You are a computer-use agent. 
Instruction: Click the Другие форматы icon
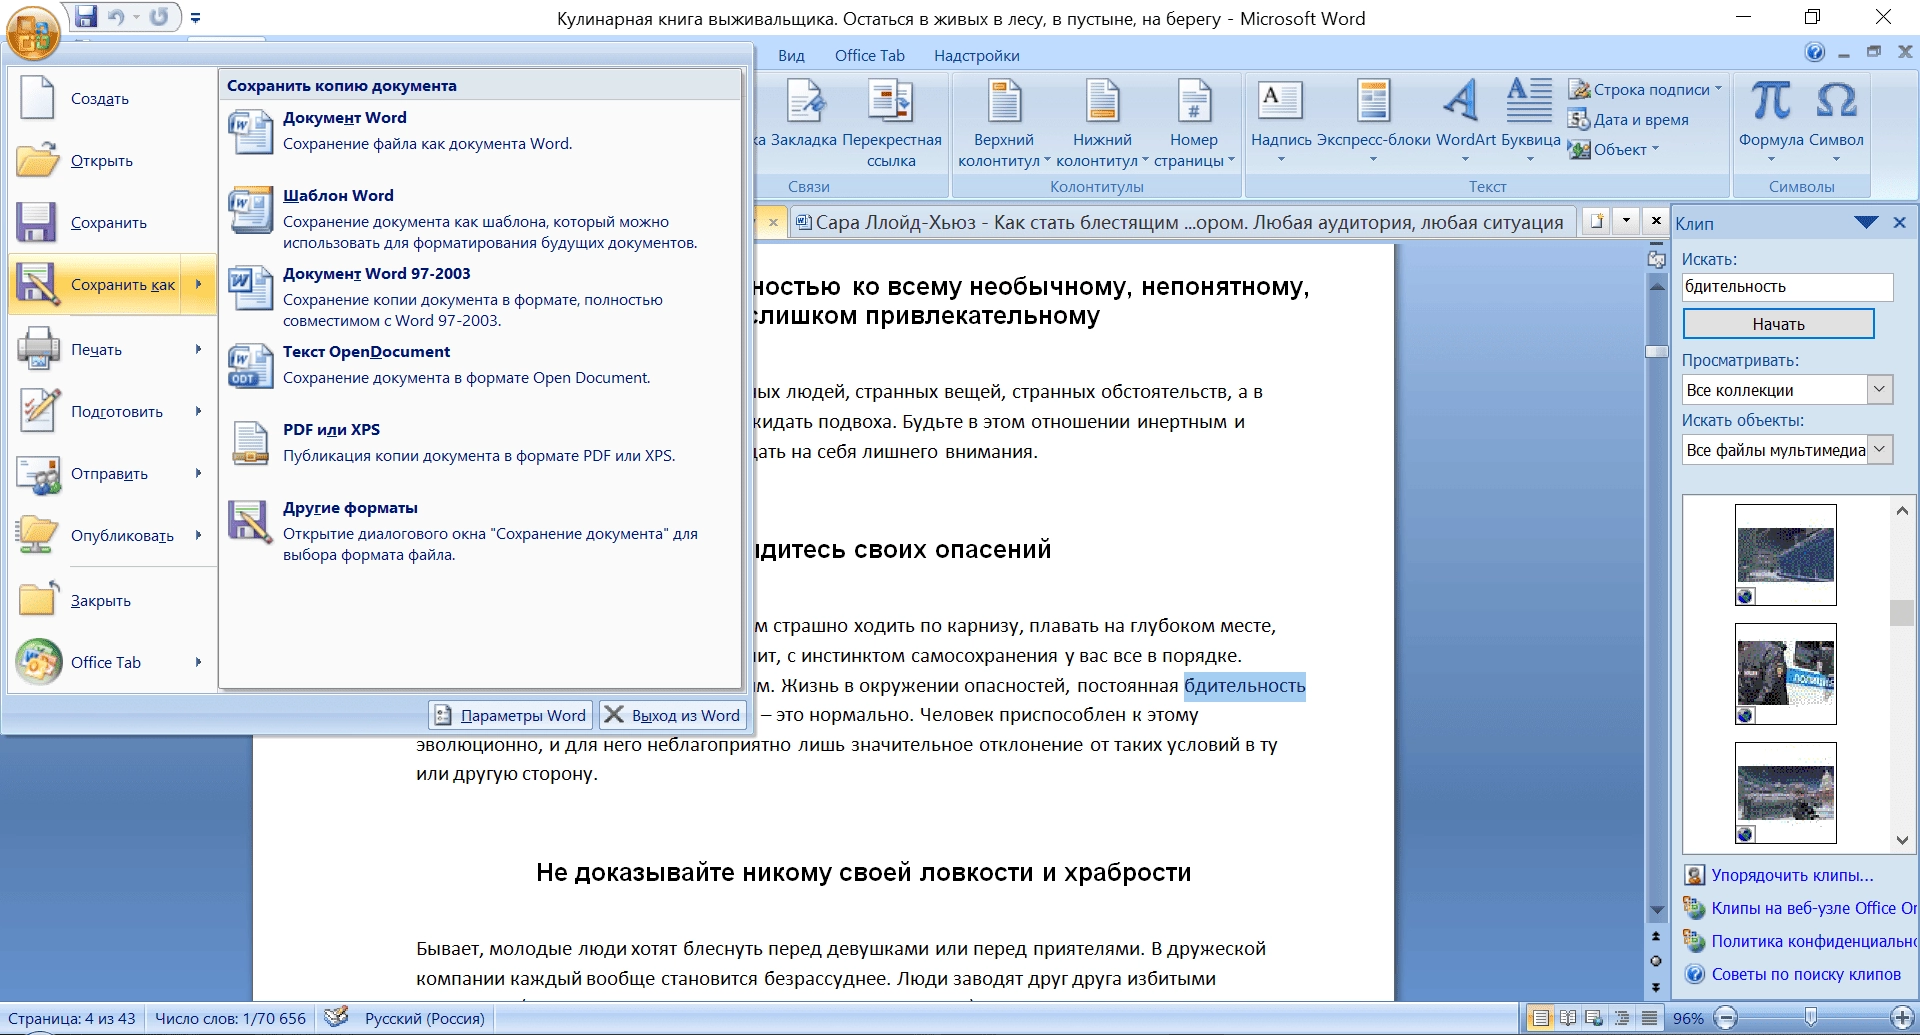[x=250, y=521]
